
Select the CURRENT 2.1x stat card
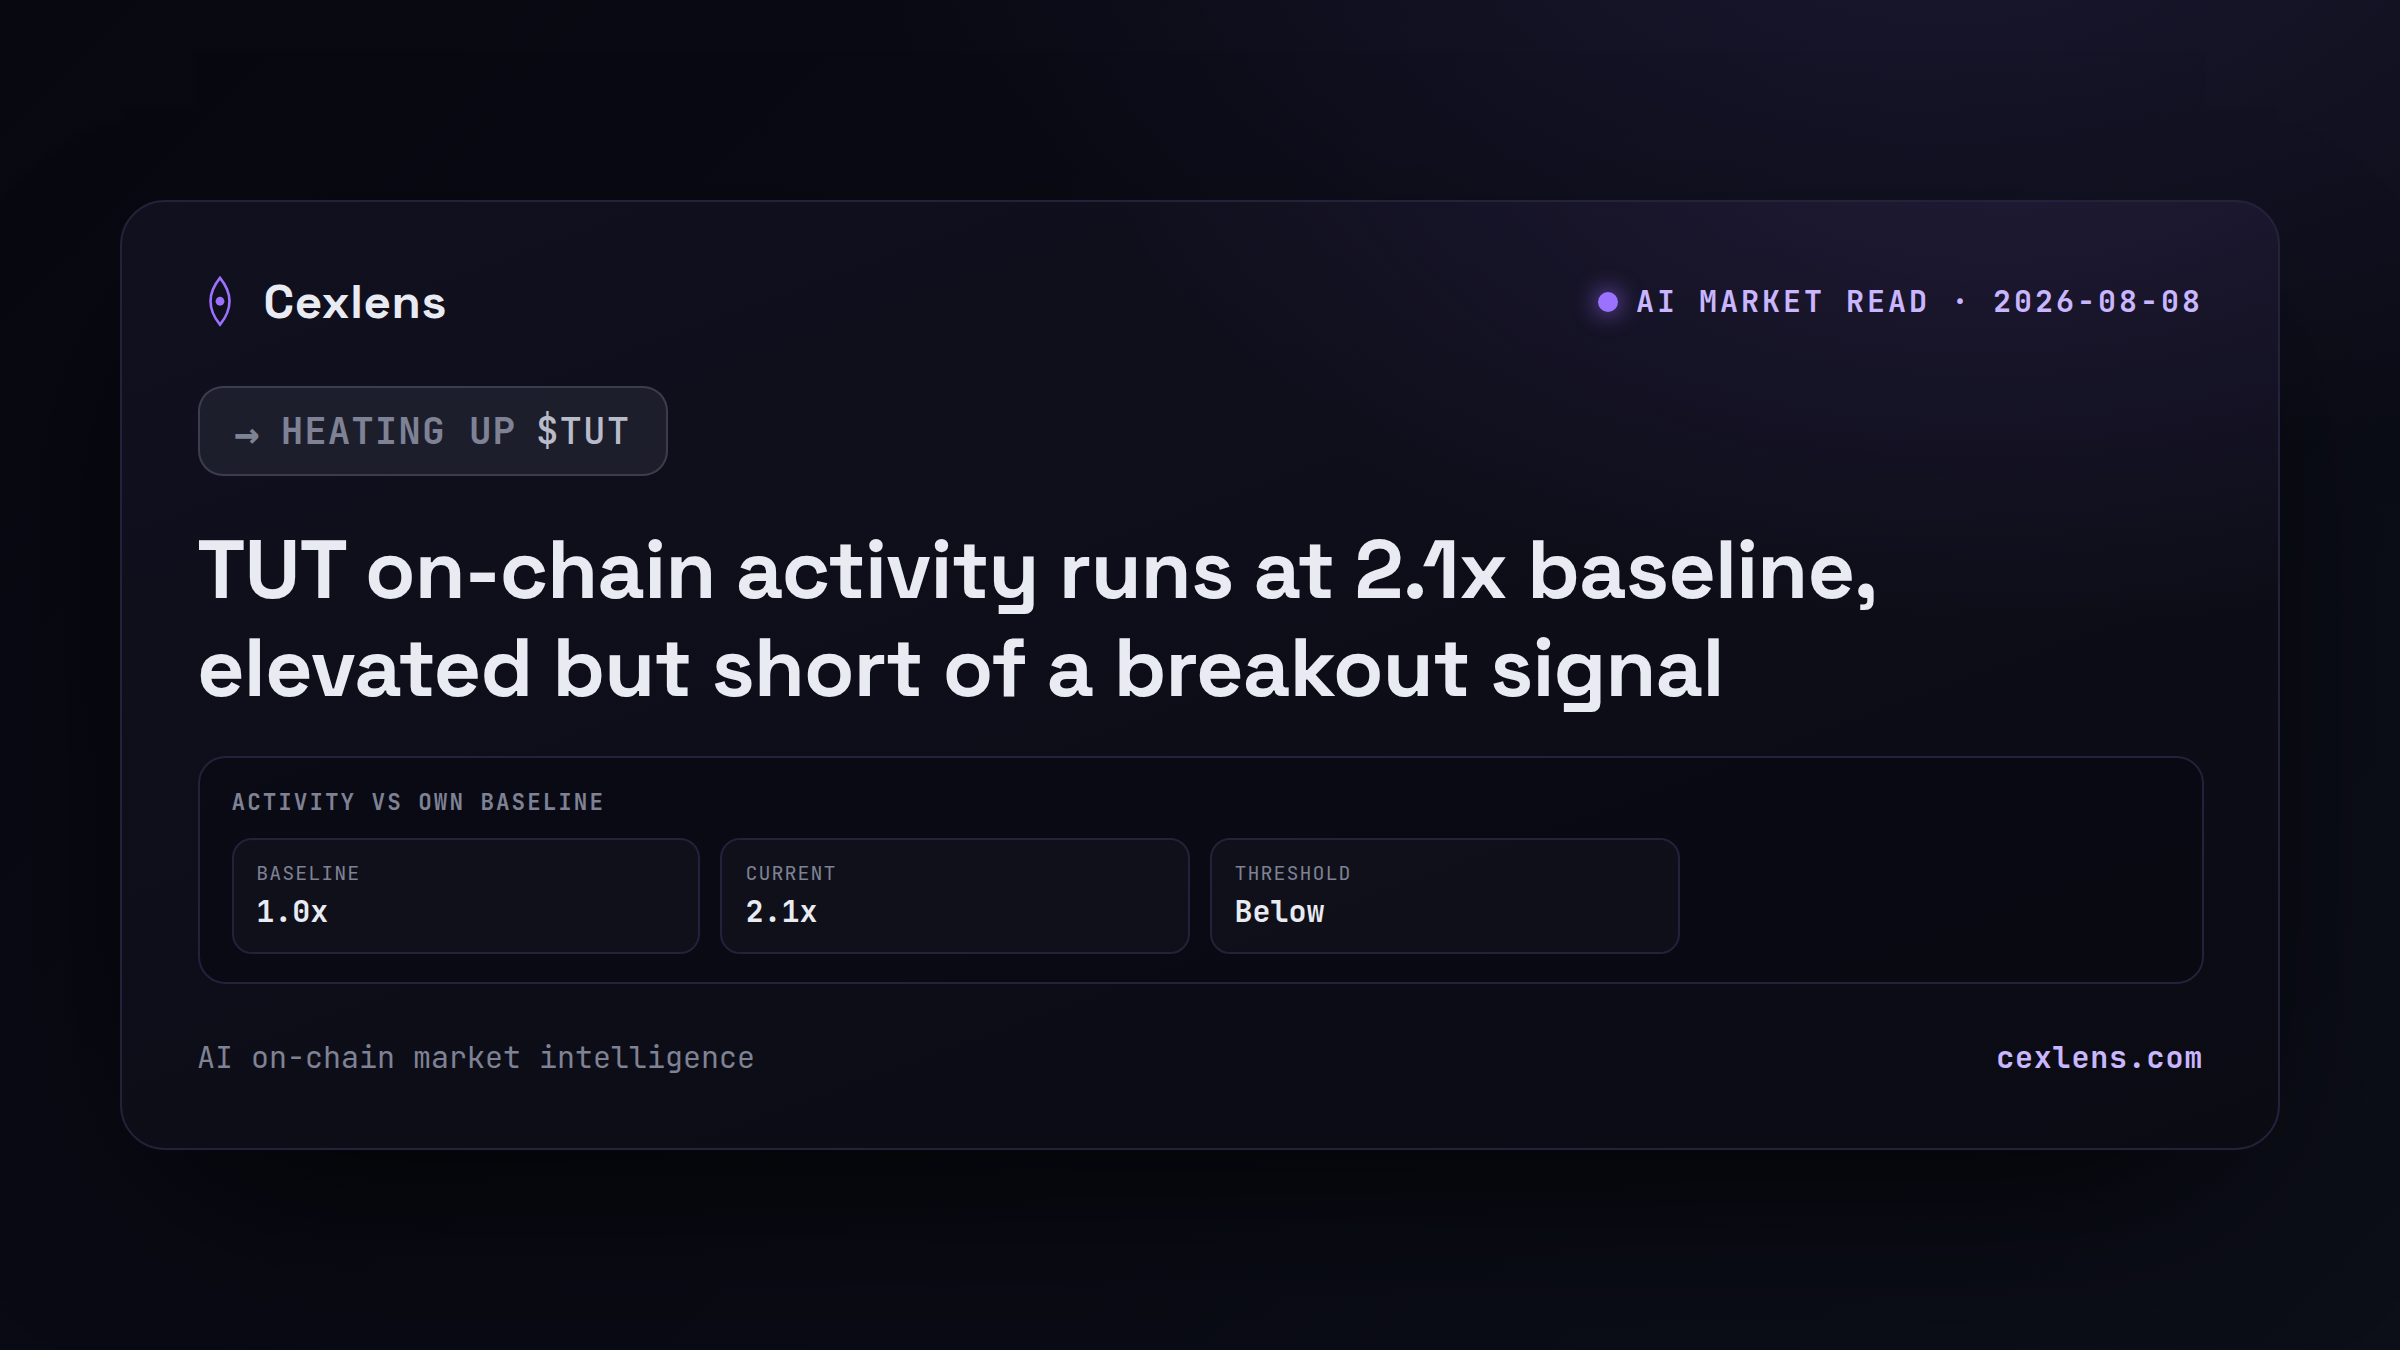coord(954,896)
